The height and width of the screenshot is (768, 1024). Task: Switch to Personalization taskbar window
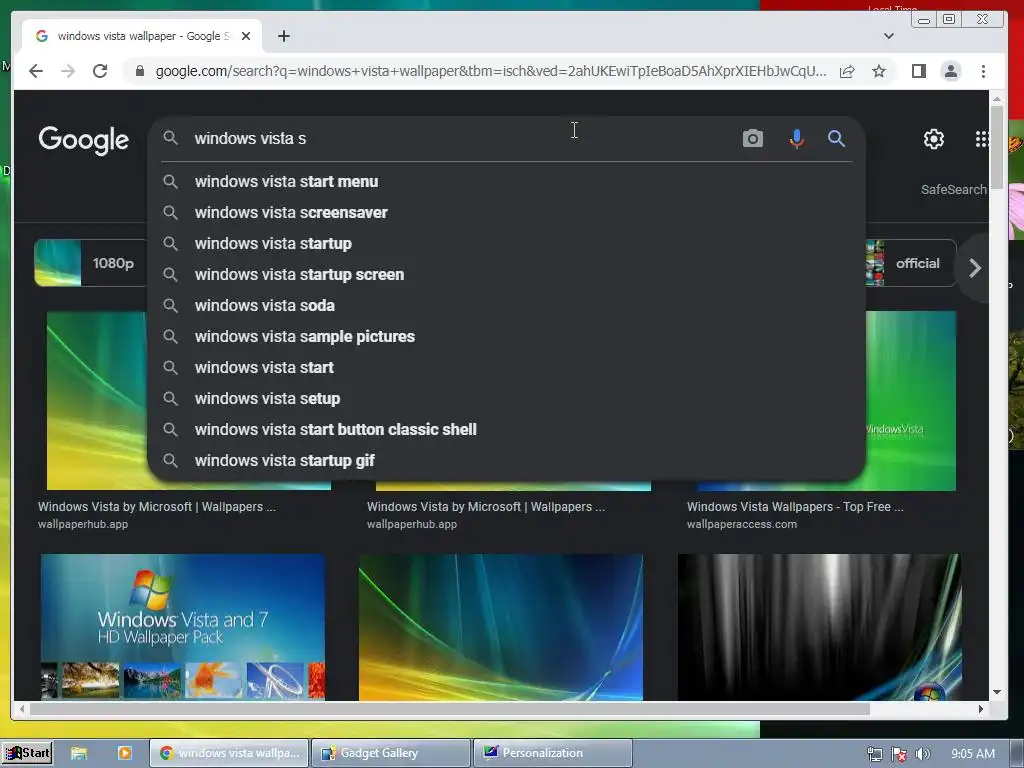(x=552, y=753)
